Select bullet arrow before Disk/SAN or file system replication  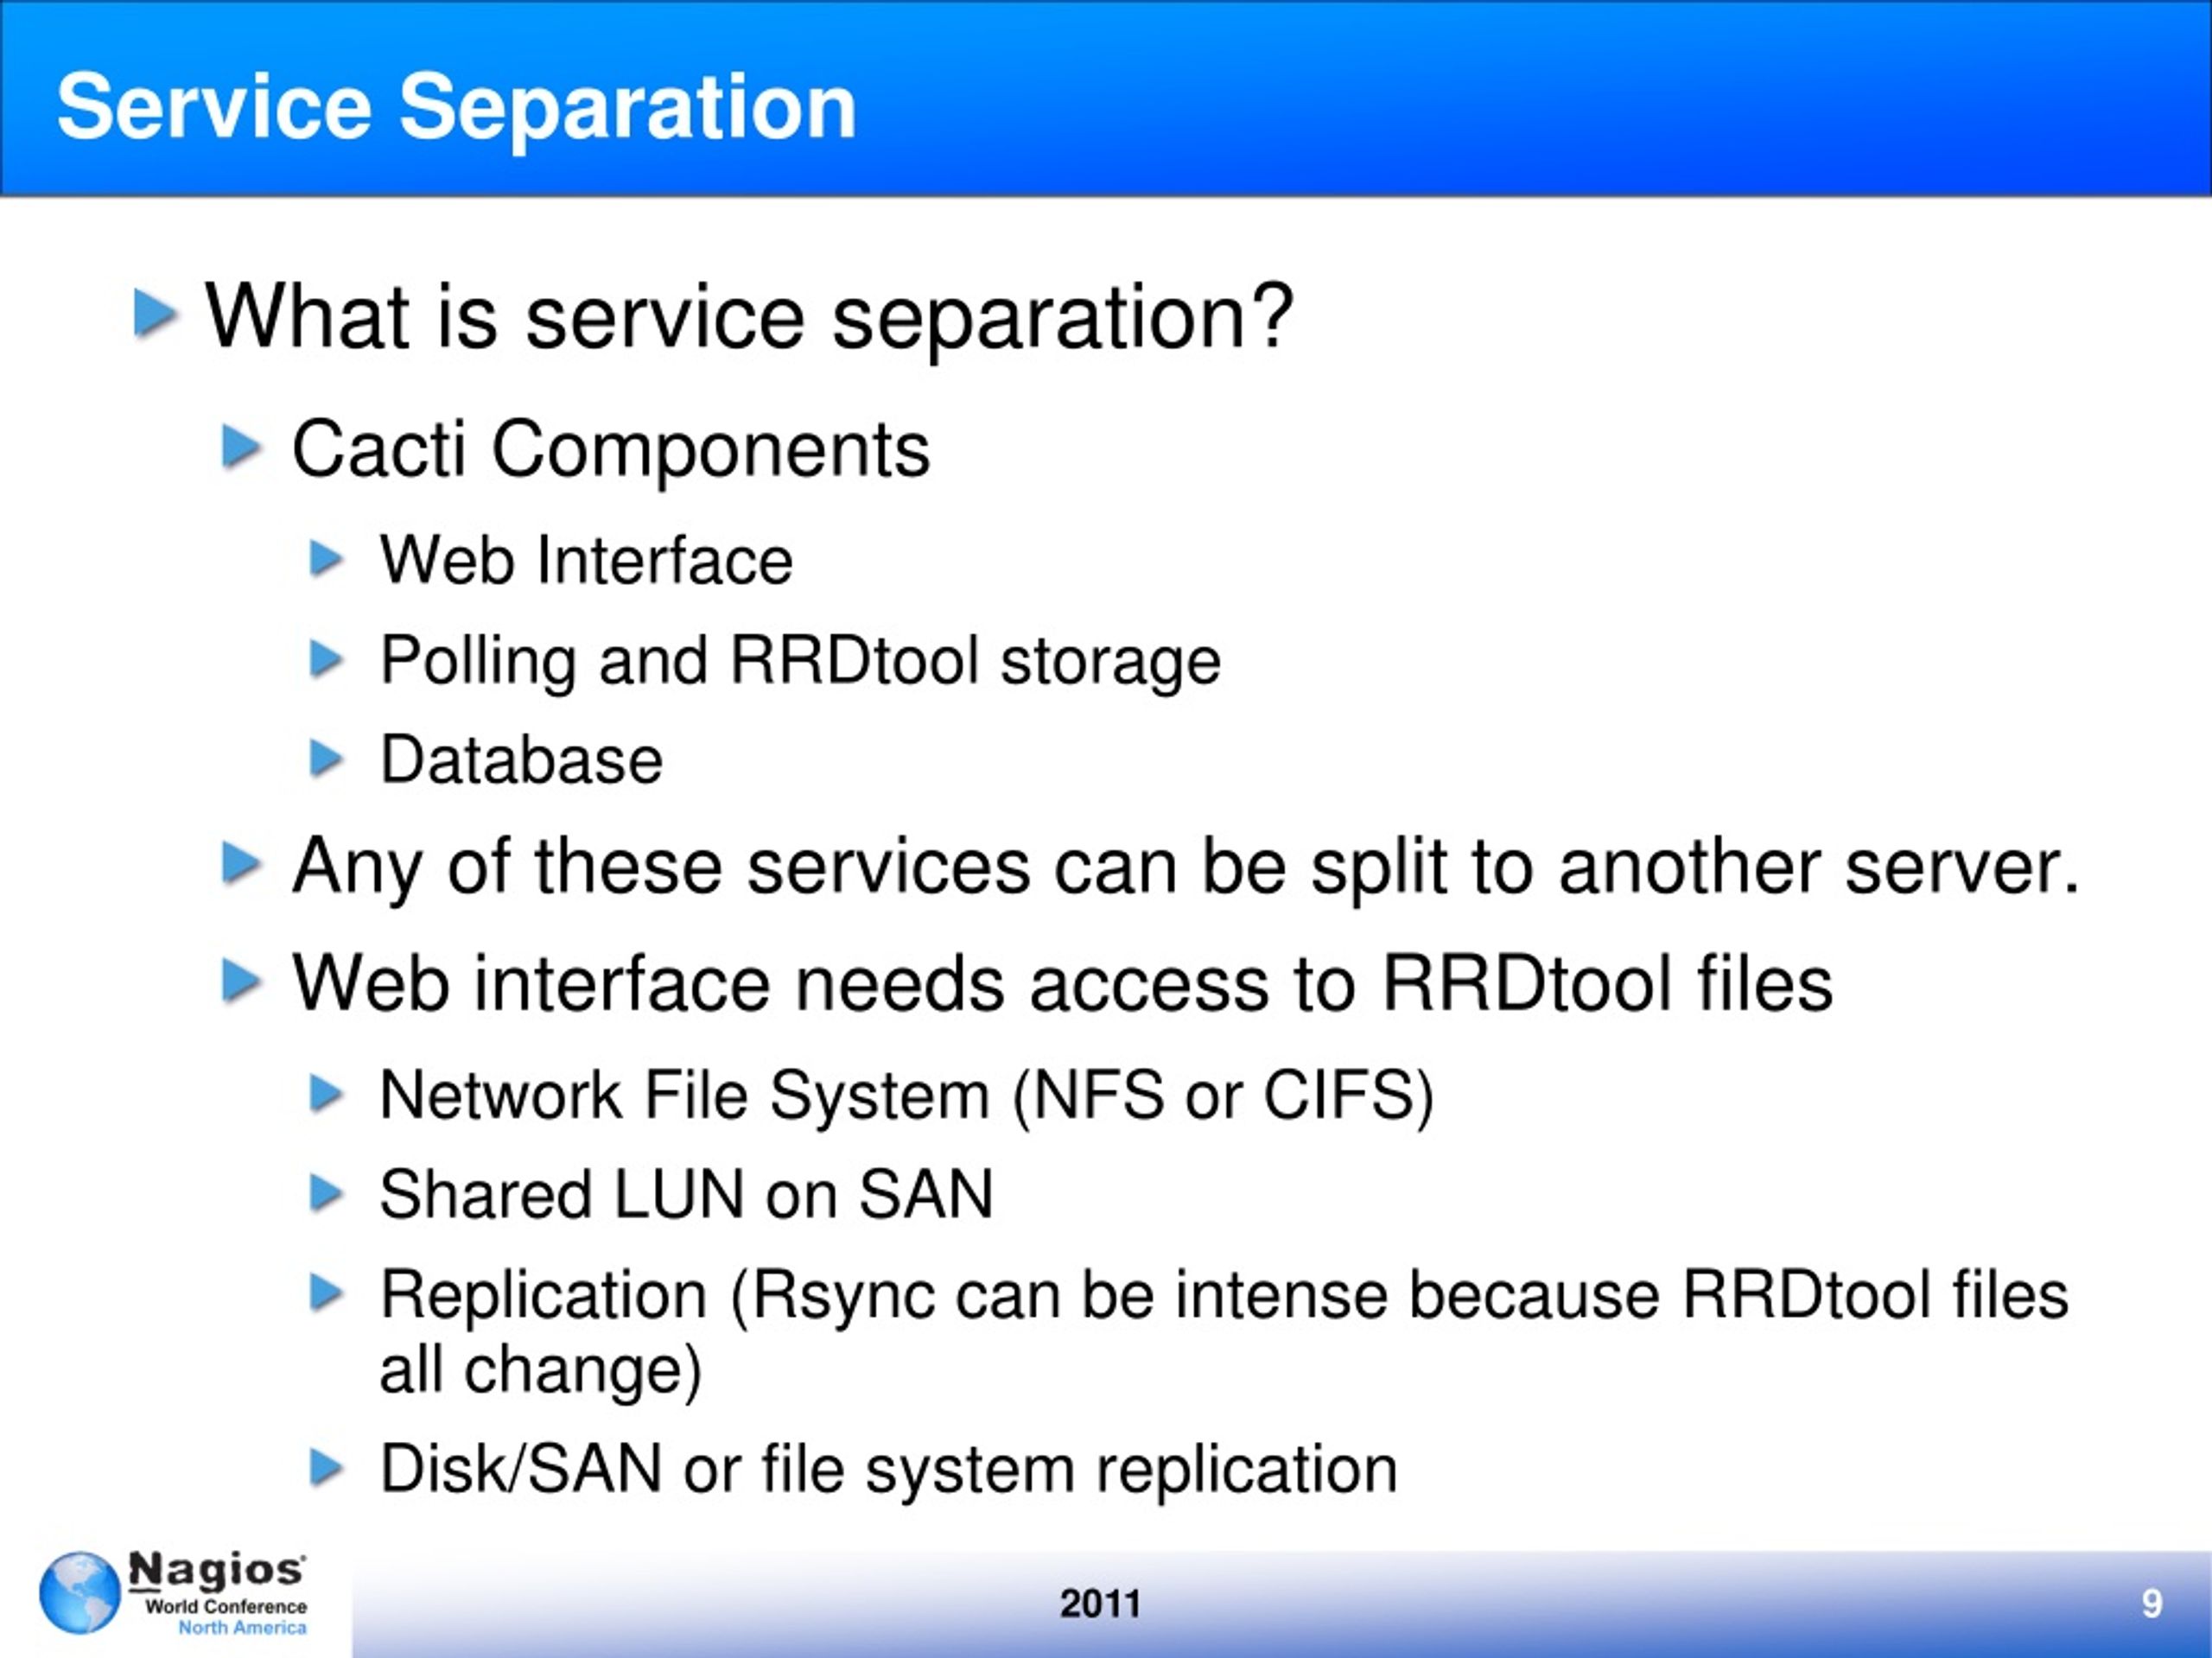tap(326, 1467)
